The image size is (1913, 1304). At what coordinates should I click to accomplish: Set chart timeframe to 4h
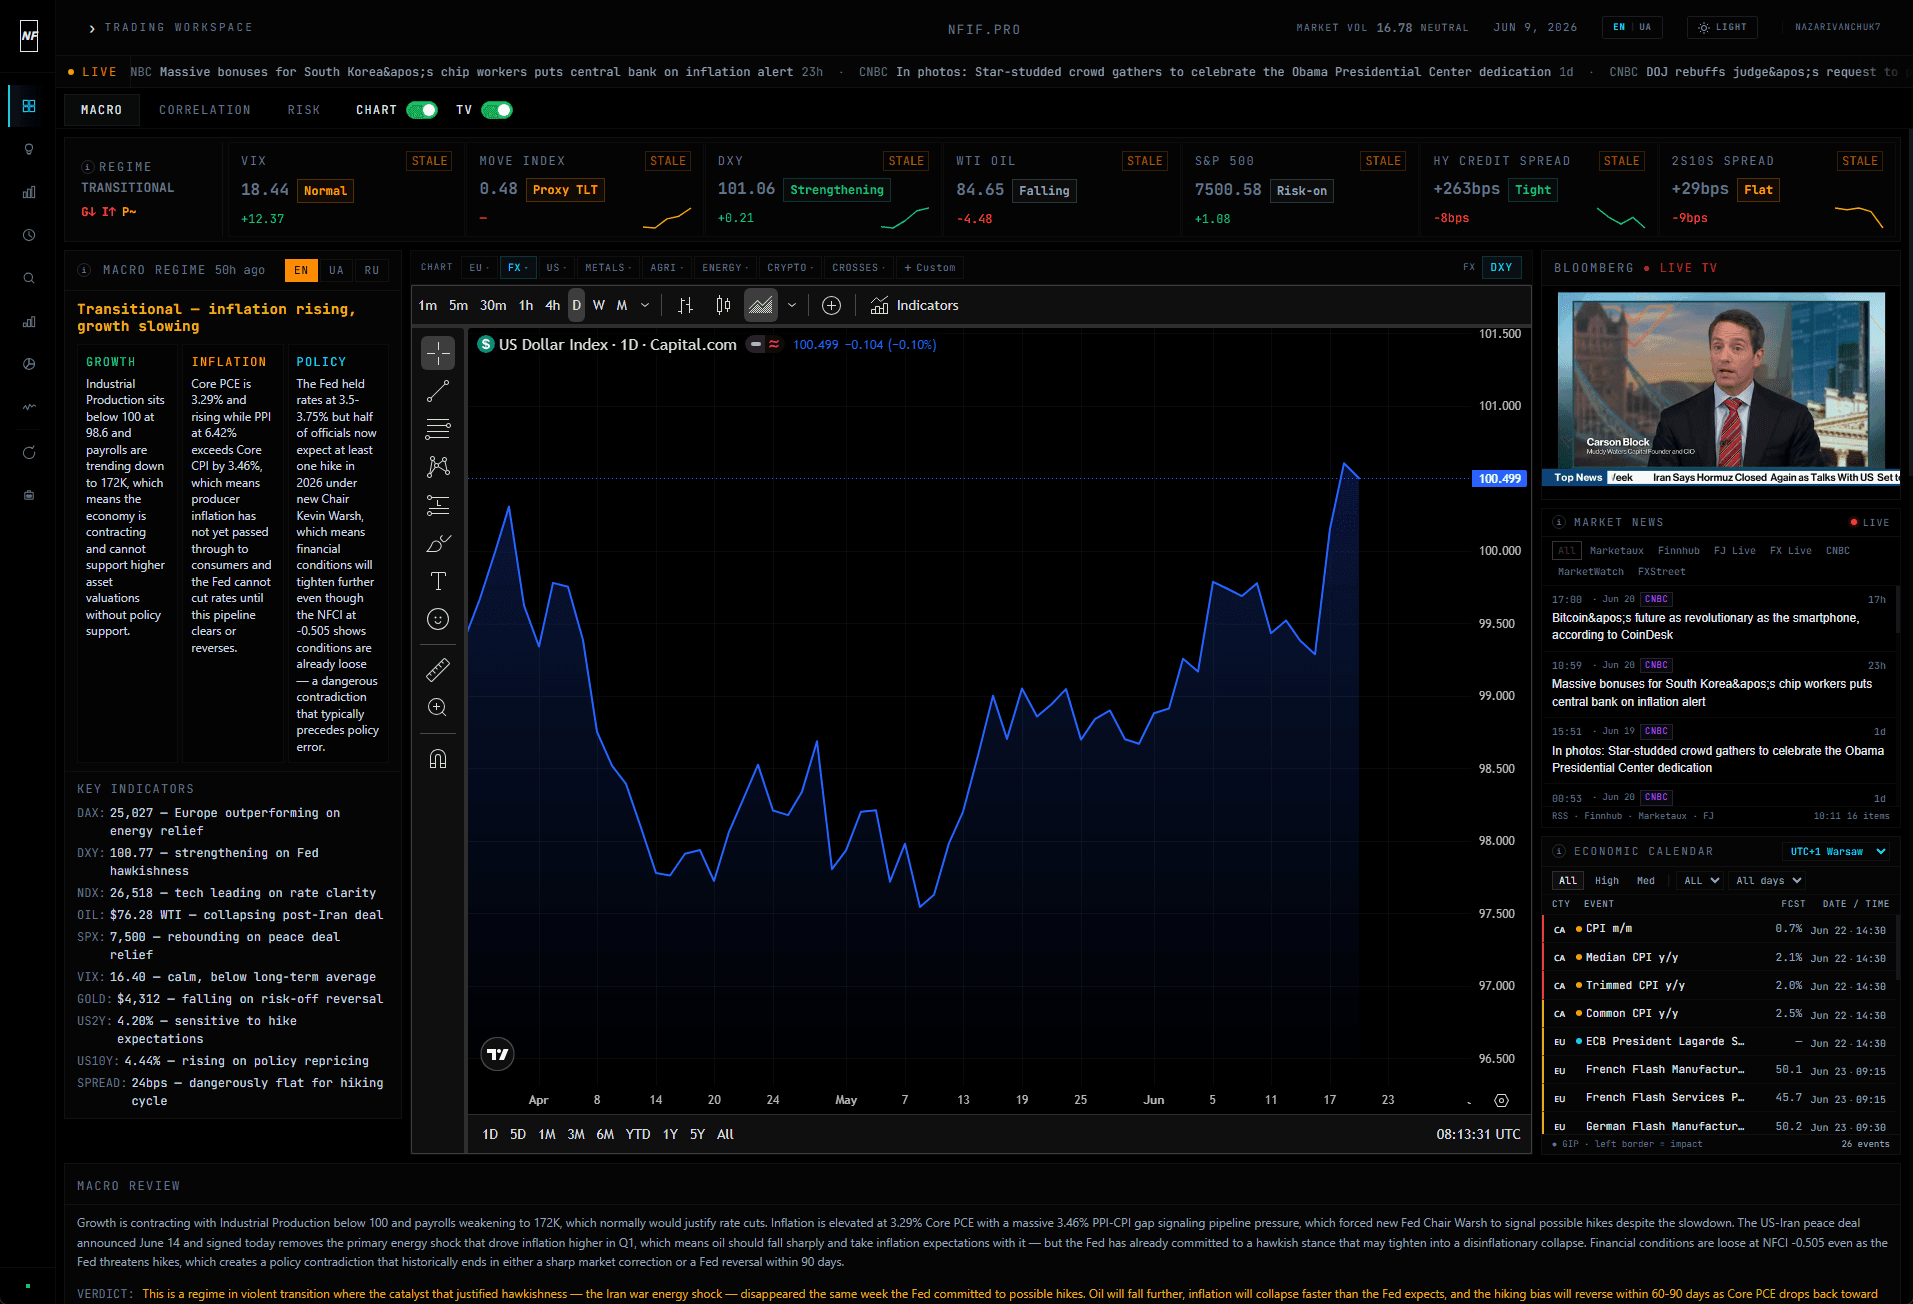pyautogui.click(x=552, y=305)
